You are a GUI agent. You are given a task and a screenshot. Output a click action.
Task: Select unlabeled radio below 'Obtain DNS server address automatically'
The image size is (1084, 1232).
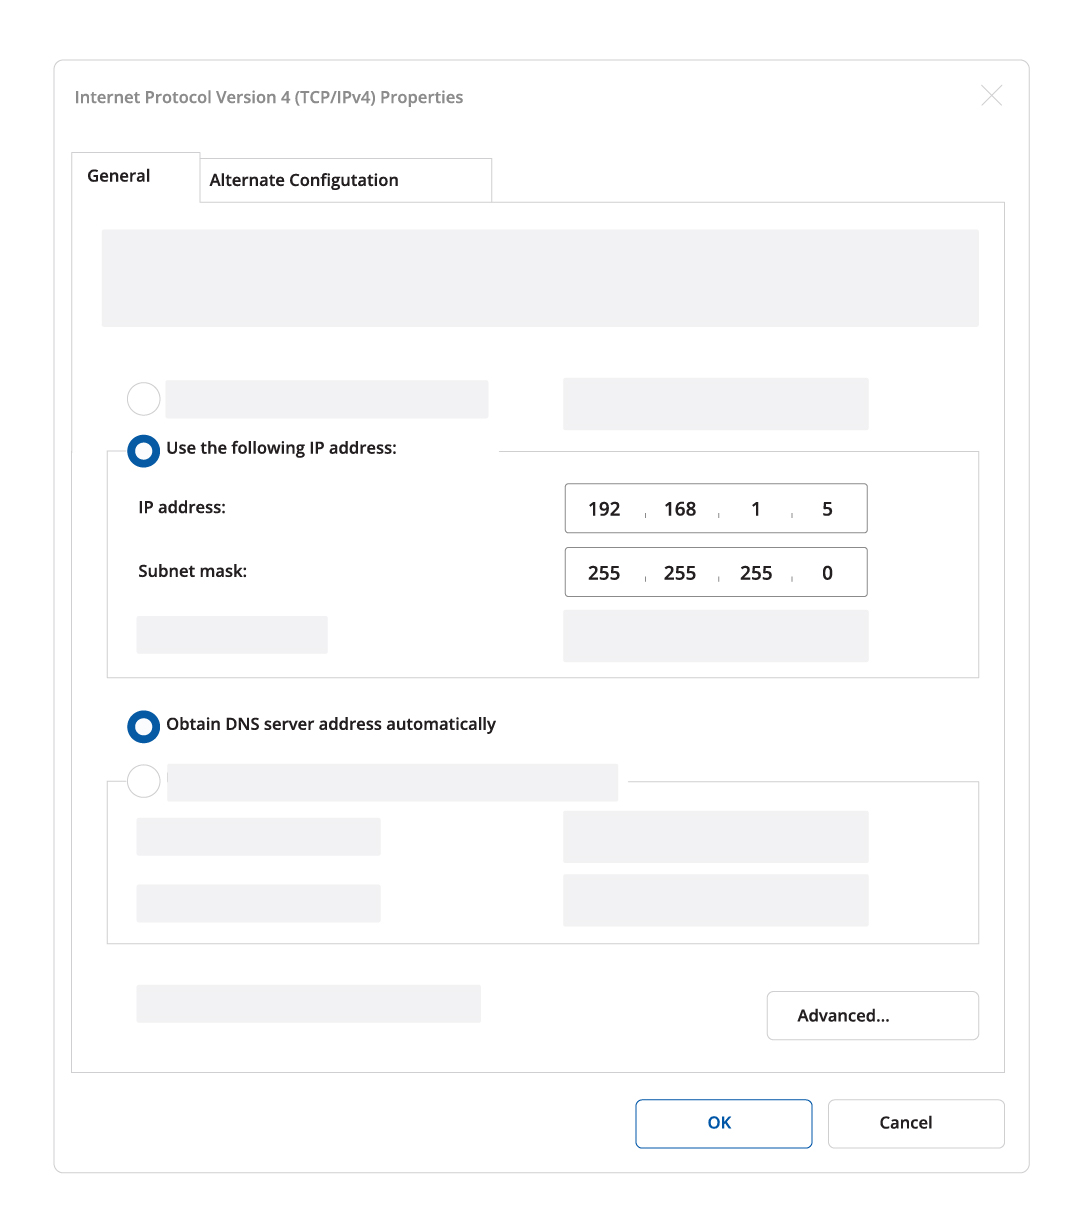click(x=144, y=781)
